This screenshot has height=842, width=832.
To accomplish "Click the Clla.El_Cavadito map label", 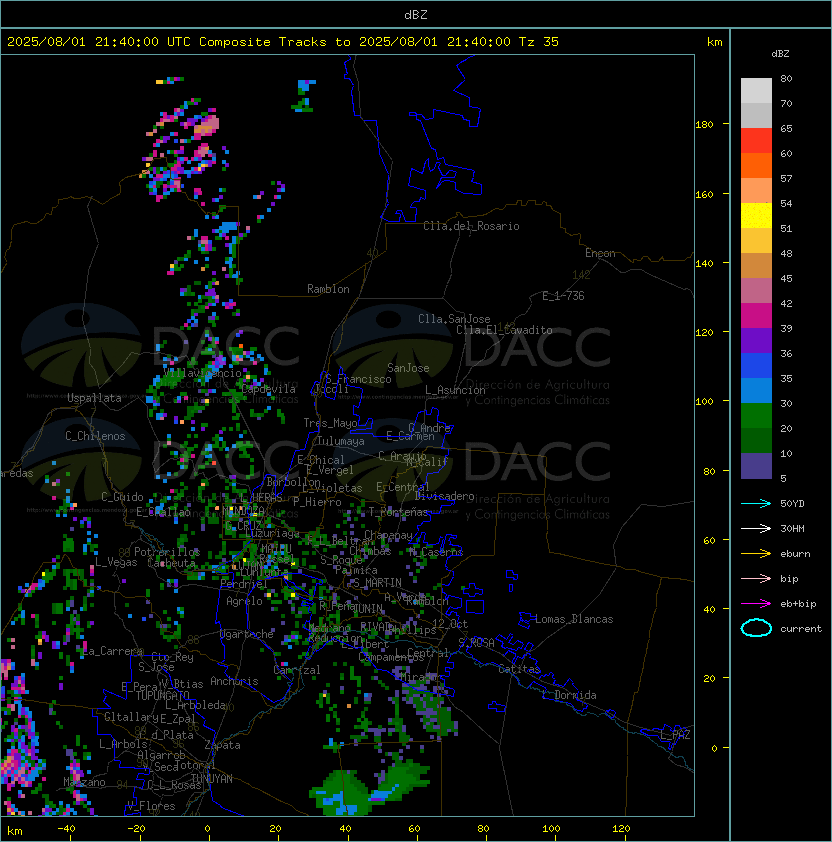I will tap(504, 330).
